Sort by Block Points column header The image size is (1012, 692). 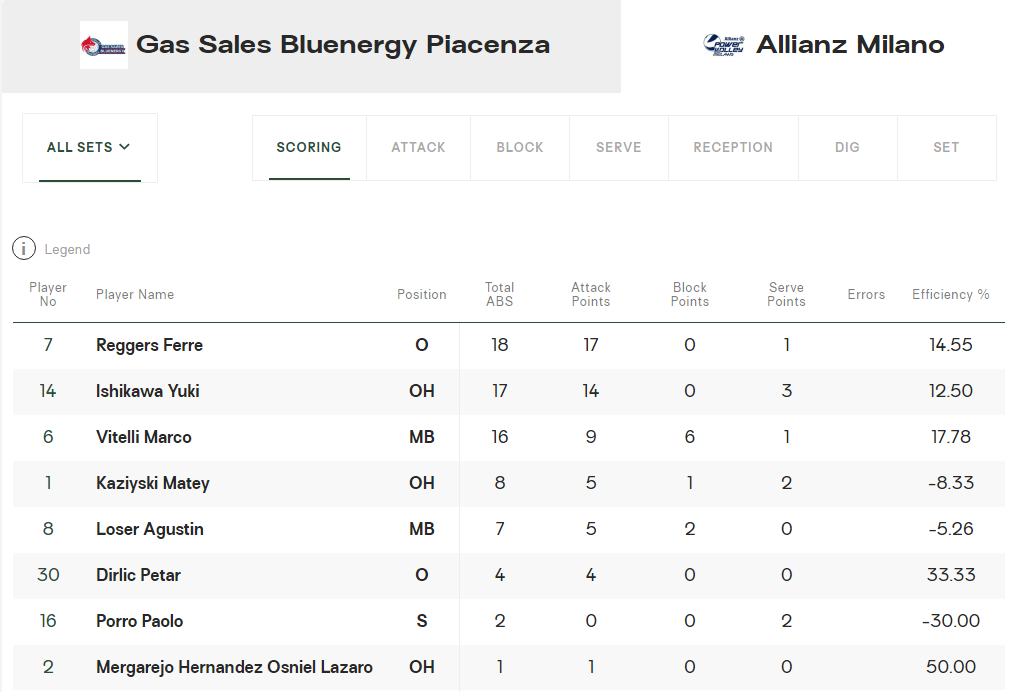click(690, 294)
